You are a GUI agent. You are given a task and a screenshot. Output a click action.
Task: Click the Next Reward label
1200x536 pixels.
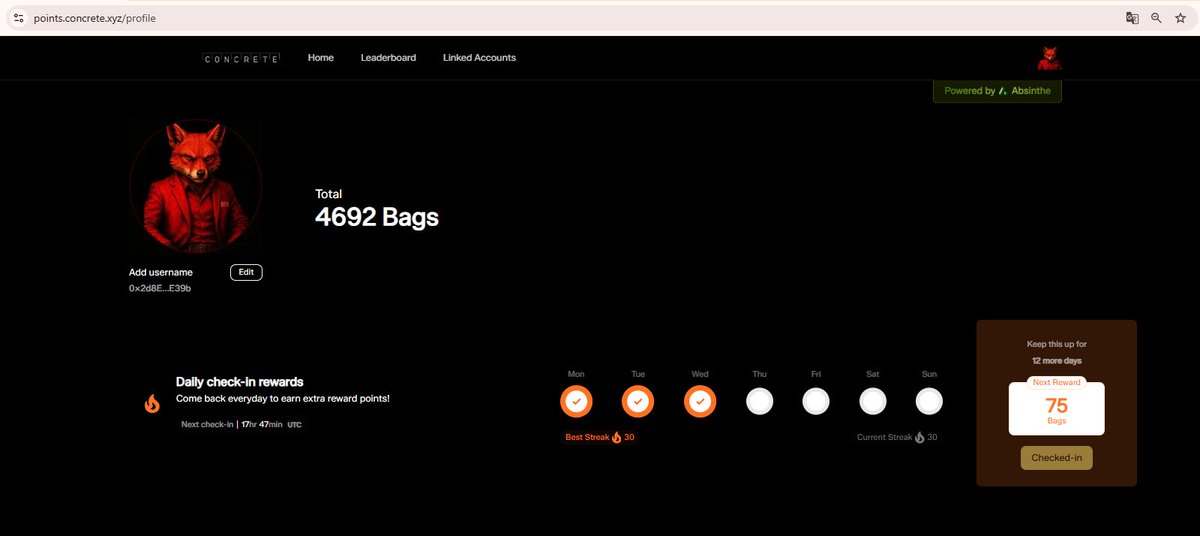pos(1057,382)
